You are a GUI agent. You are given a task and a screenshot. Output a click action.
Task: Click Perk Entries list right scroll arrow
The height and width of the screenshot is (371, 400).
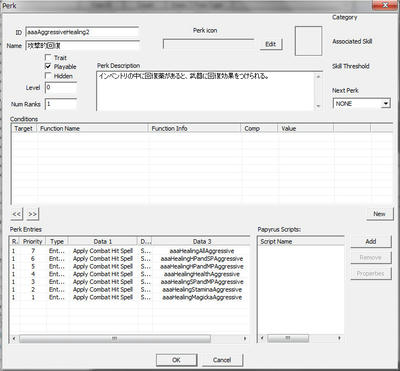pyautogui.click(x=245, y=339)
